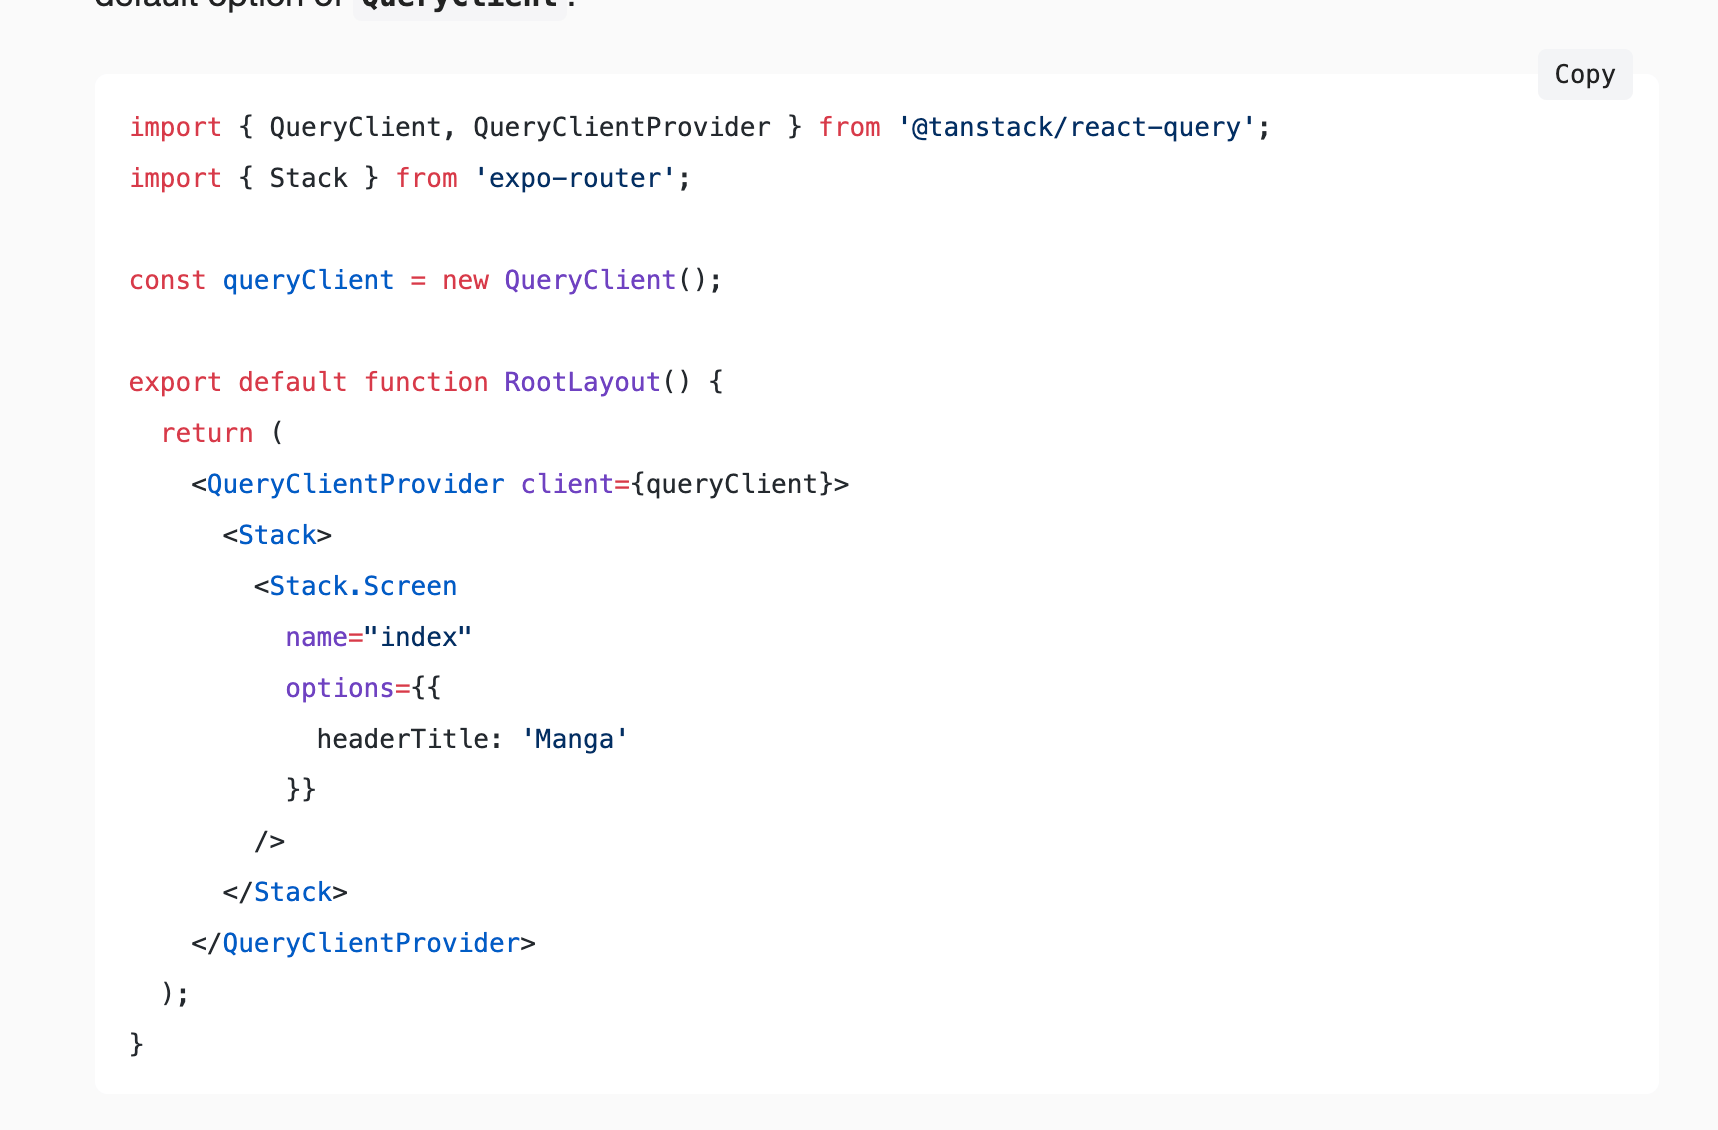Click the closing </QueryClientProvider> tag

363,943
